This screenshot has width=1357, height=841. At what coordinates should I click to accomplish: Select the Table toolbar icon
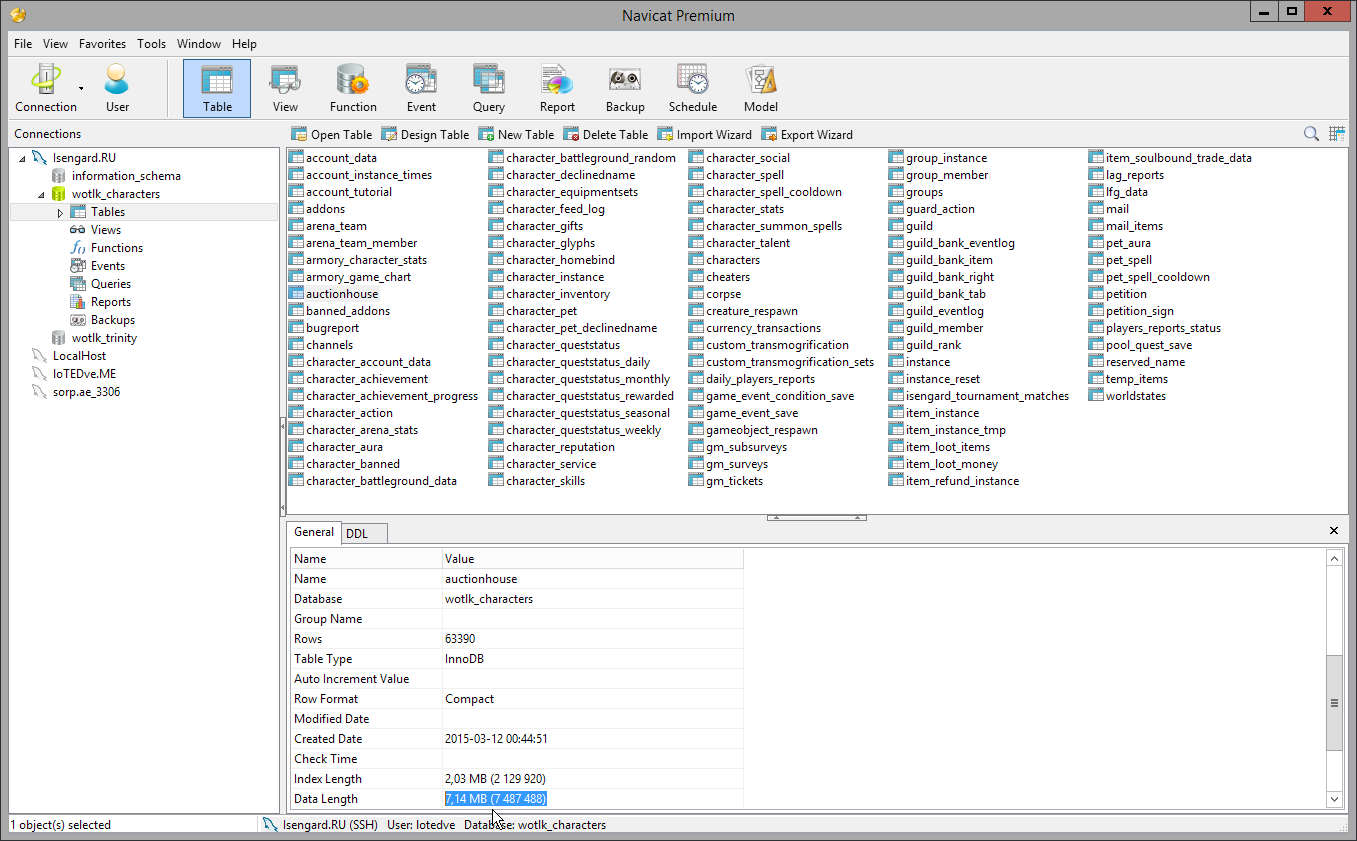[217, 88]
